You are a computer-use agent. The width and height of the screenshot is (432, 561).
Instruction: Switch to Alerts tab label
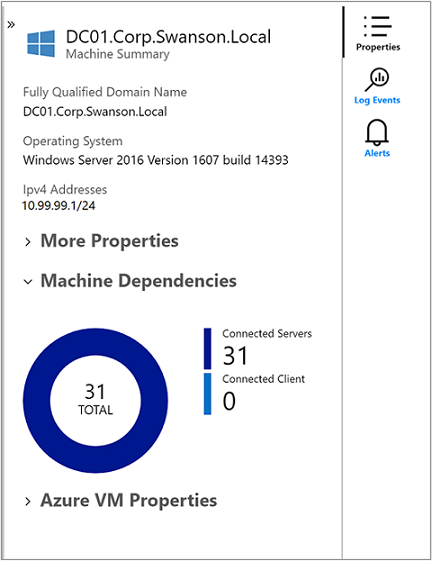(377, 153)
